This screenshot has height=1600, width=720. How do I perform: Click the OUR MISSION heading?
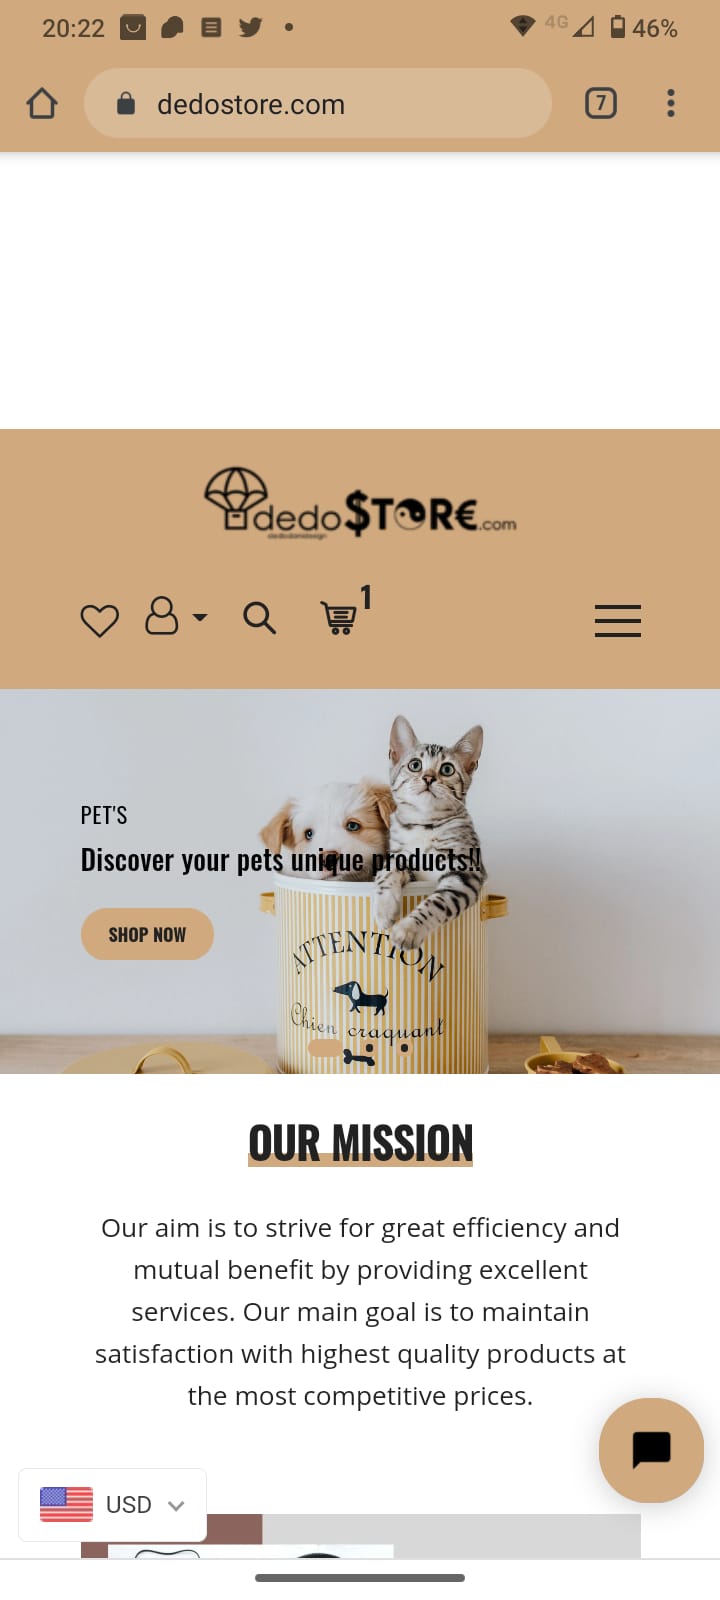(360, 1143)
